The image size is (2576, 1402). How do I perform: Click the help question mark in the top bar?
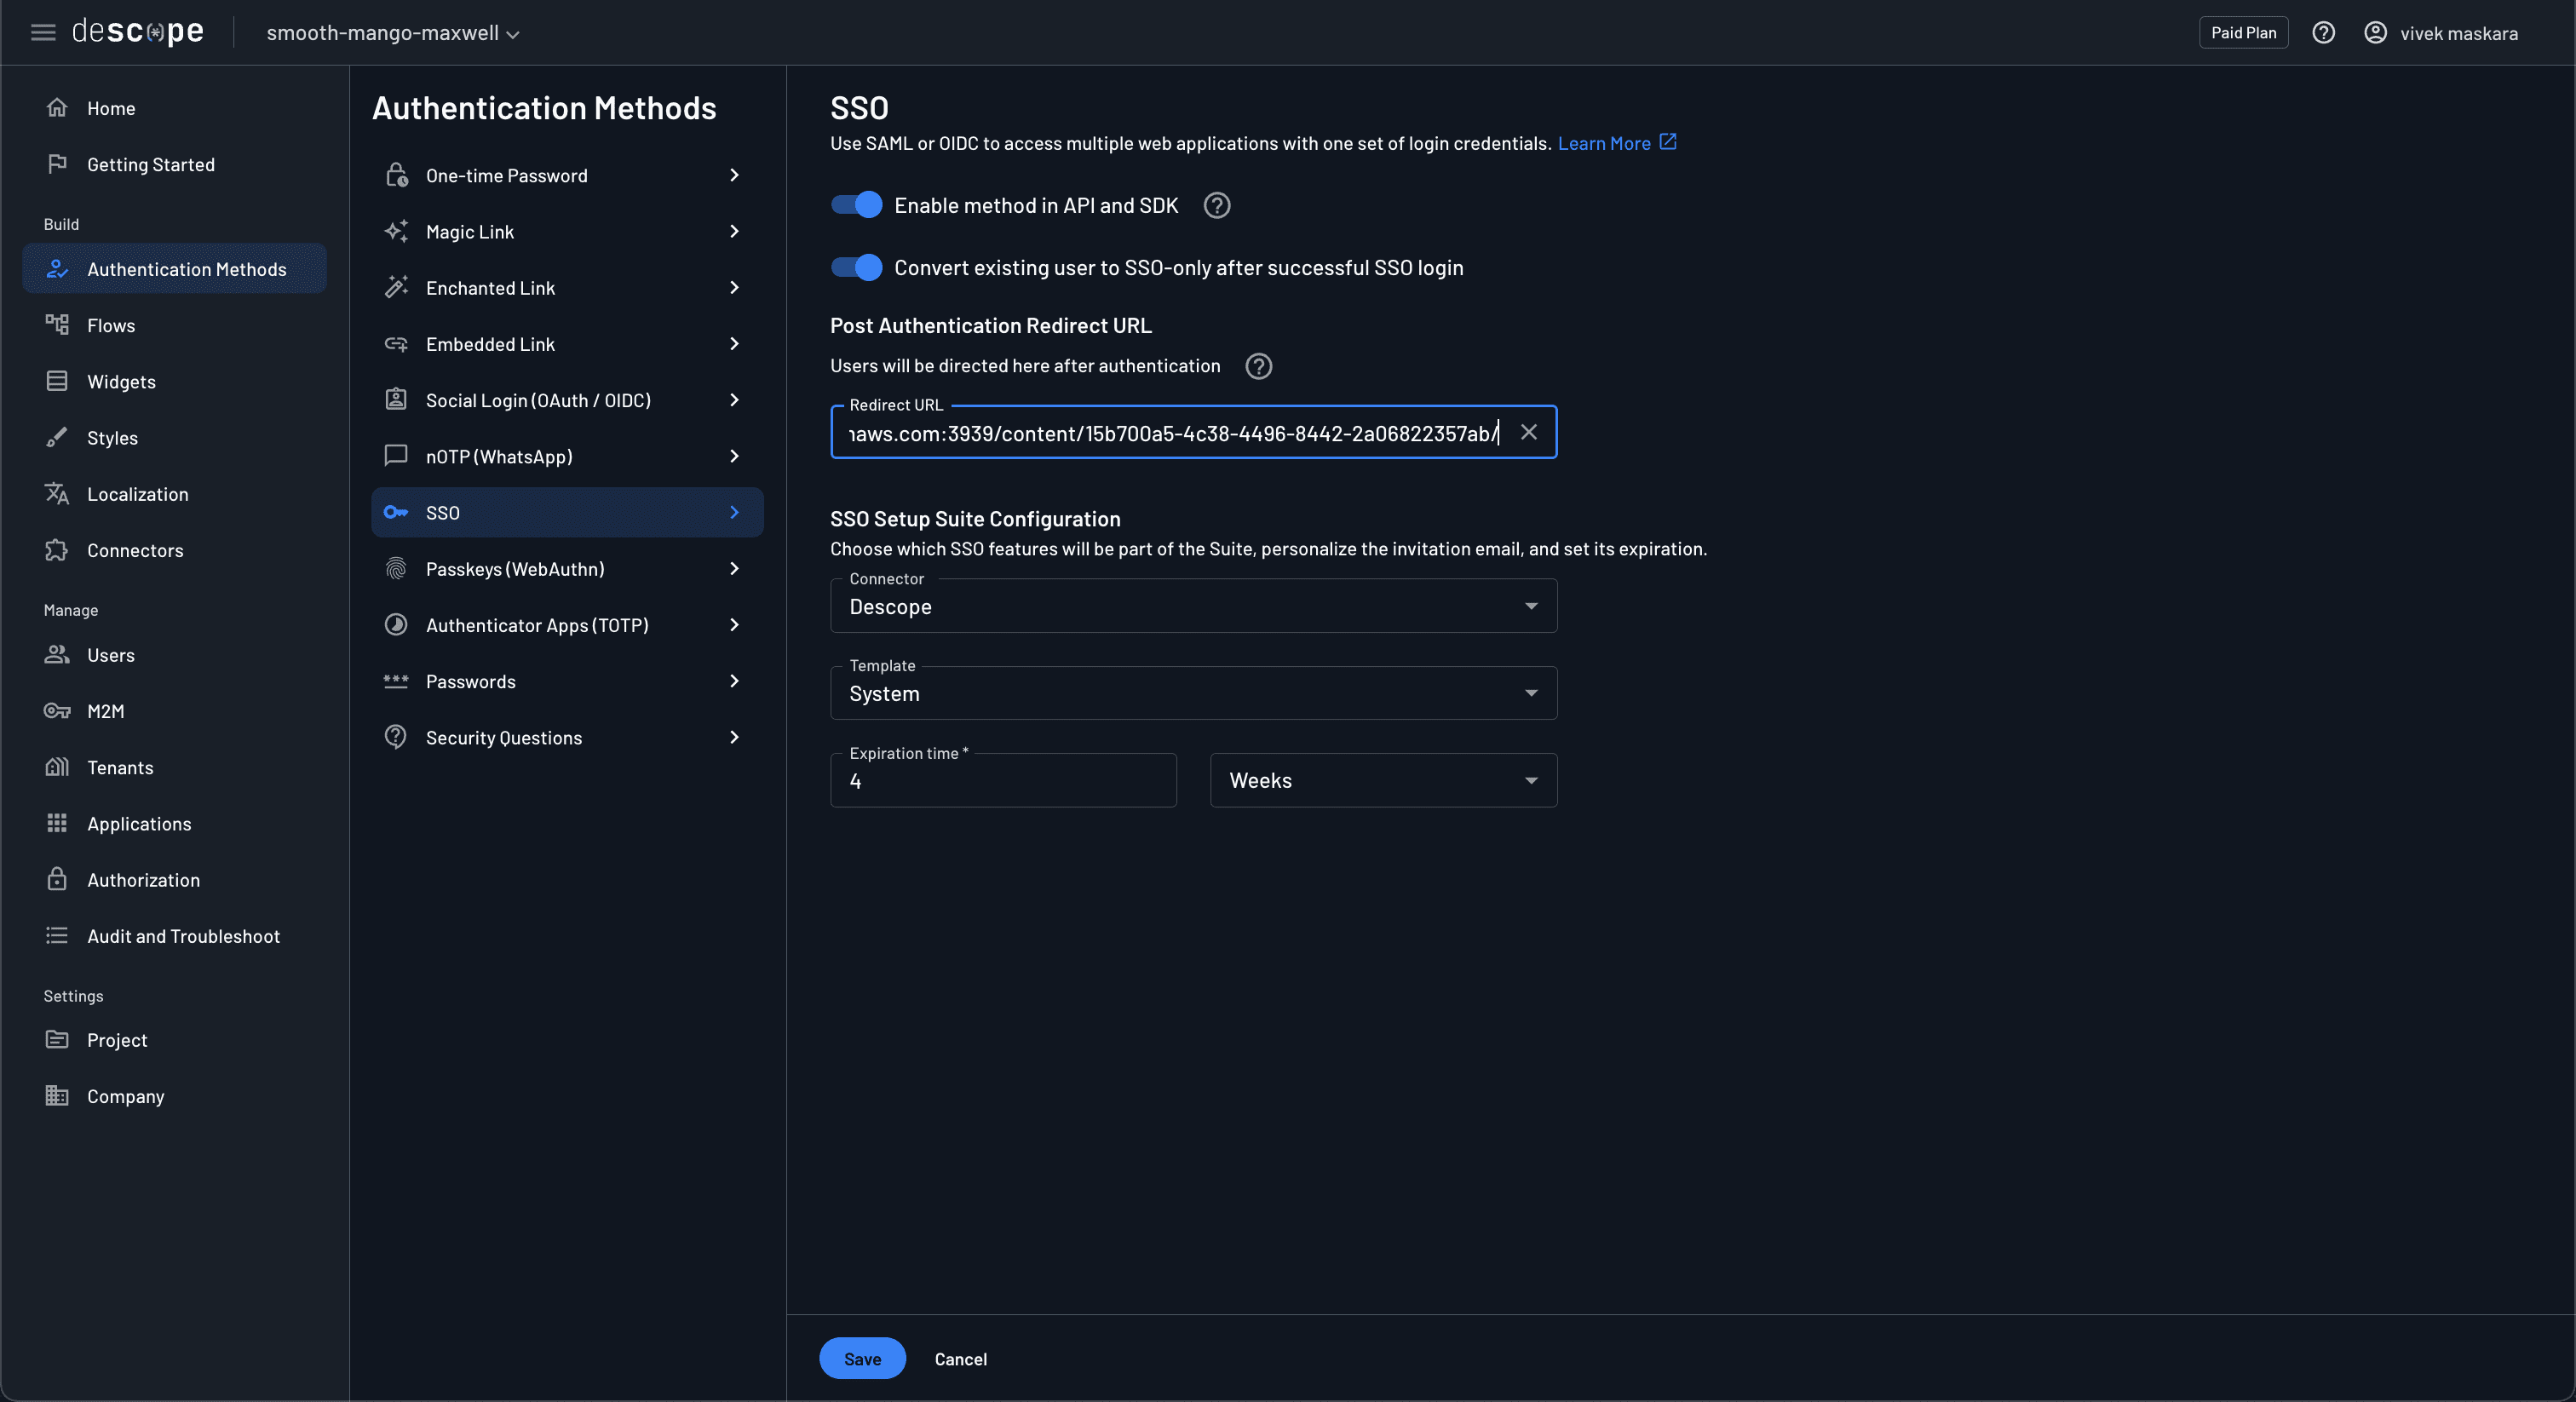(x=2324, y=32)
